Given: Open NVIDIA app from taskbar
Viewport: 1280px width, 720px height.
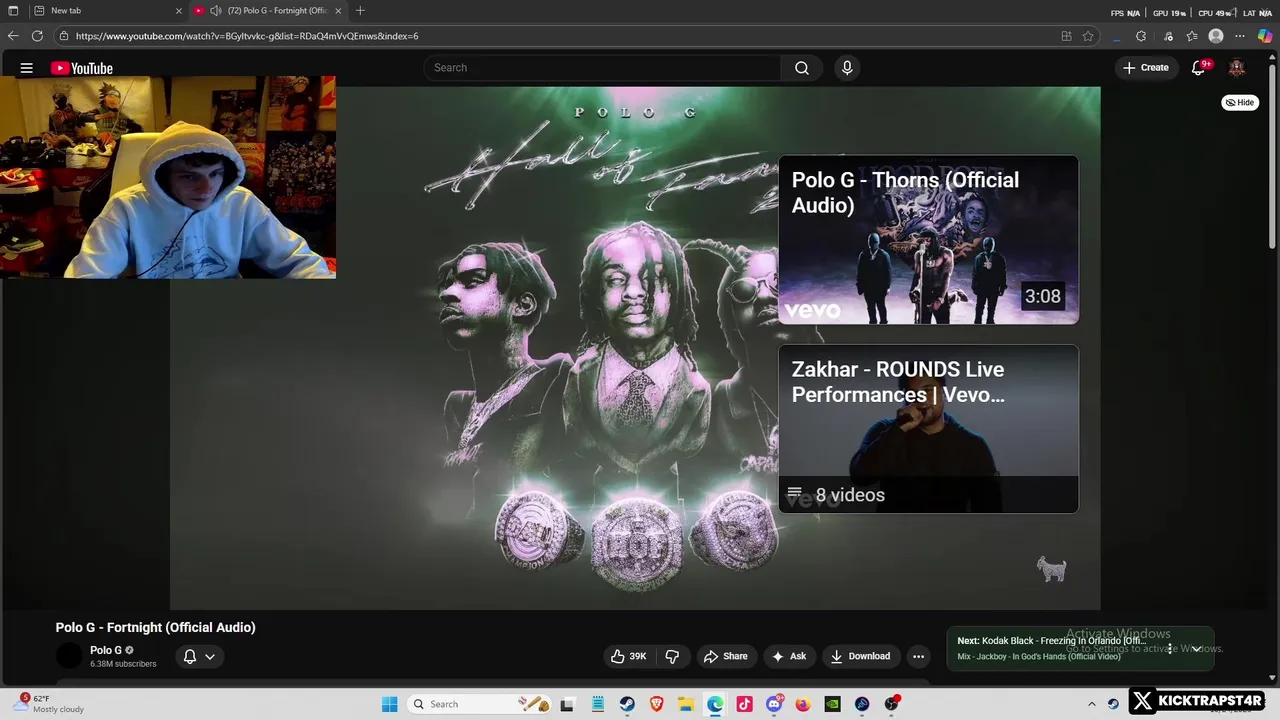Looking at the screenshot, I should pos(832,704).
